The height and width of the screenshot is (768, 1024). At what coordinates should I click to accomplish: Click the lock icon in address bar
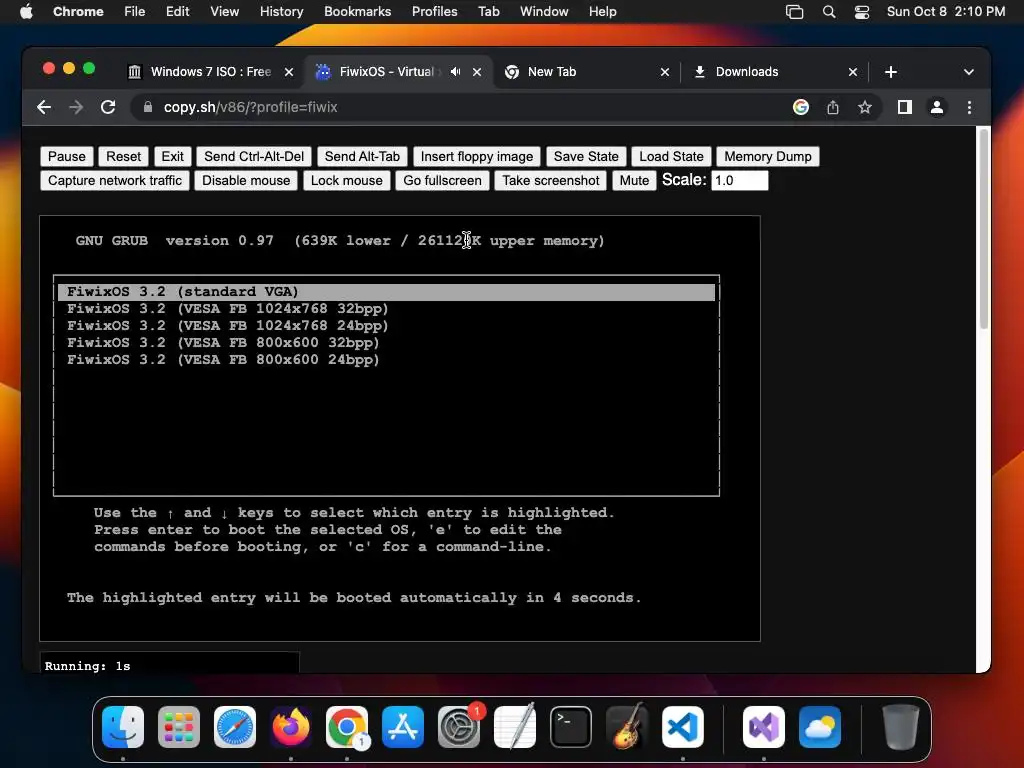[x=148, y=107]
